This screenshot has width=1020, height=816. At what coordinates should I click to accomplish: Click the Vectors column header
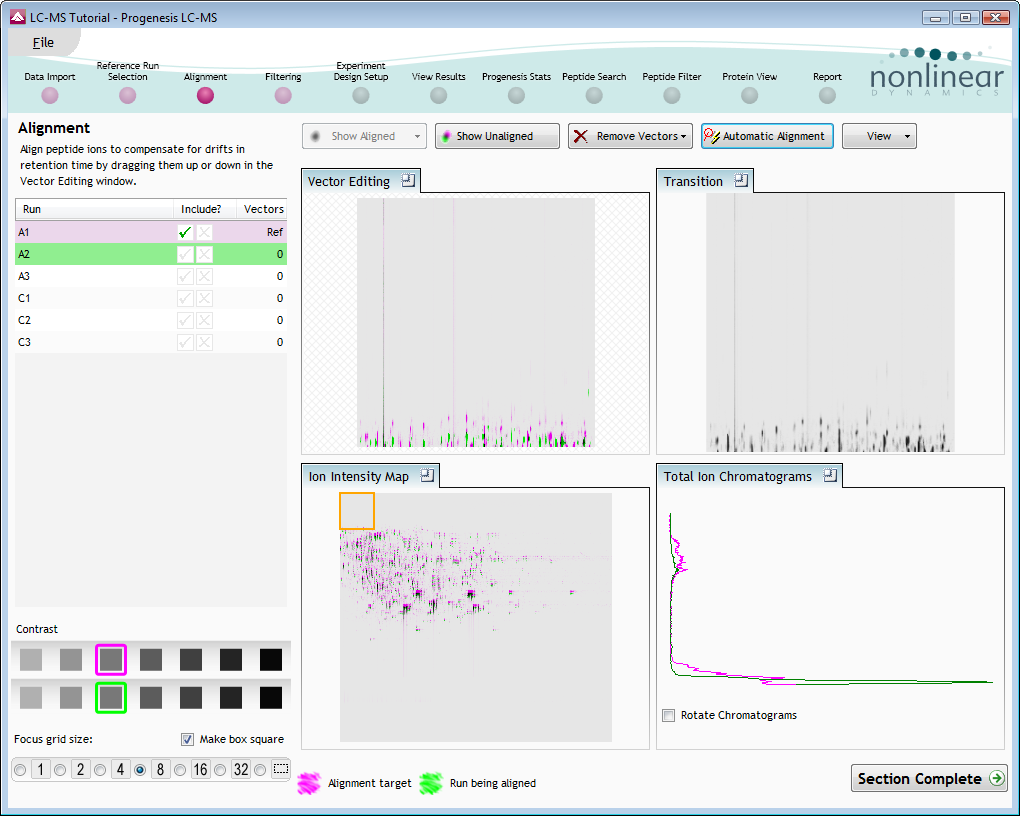click(x=262, y=209)
